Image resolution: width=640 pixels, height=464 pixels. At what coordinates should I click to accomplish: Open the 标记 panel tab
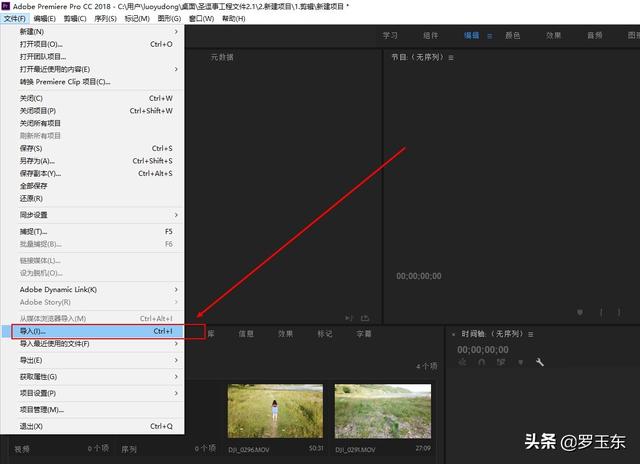(x=325, y=334)
